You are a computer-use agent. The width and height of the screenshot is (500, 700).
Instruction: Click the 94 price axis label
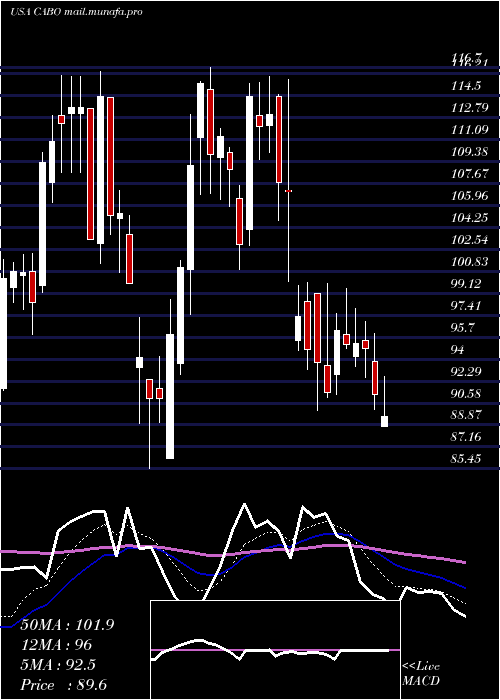point(459,350)
